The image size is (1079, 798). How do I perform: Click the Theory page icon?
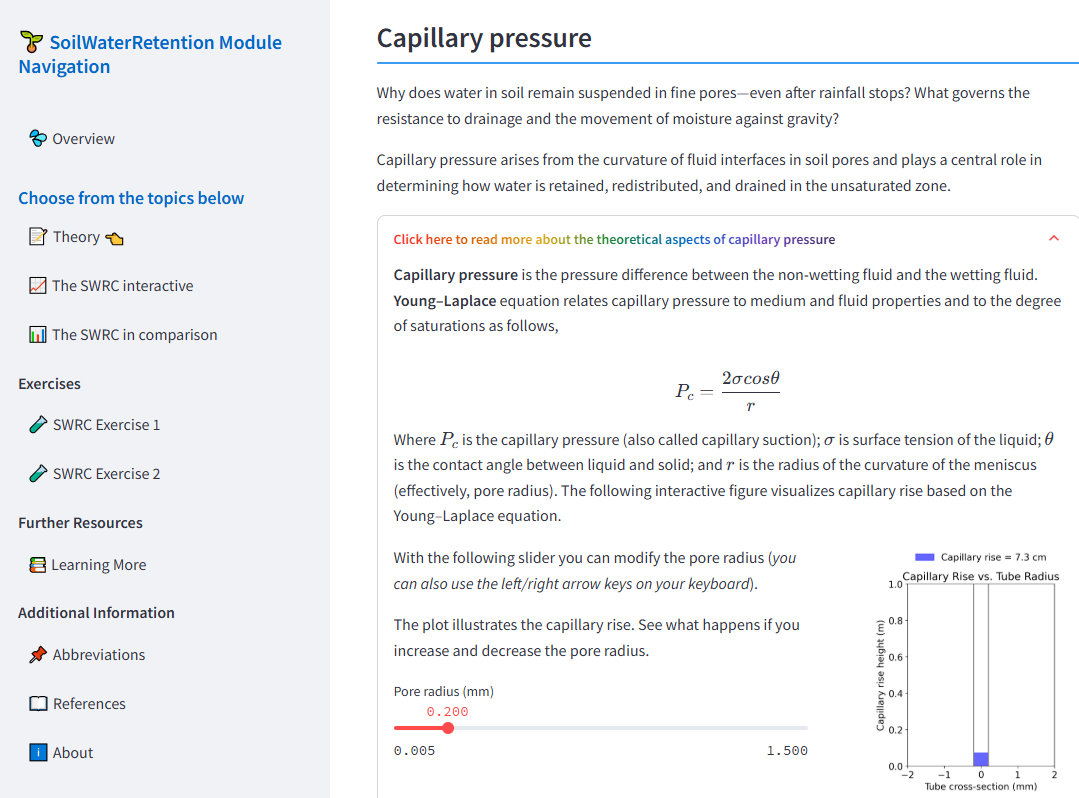click(x=40, y=236)
